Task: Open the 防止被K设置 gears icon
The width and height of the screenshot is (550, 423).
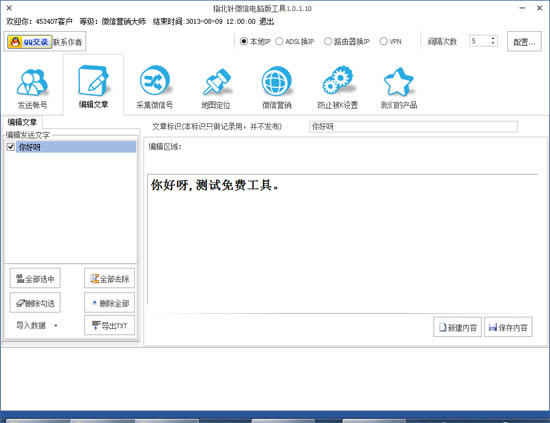Action: click(337, 80)
